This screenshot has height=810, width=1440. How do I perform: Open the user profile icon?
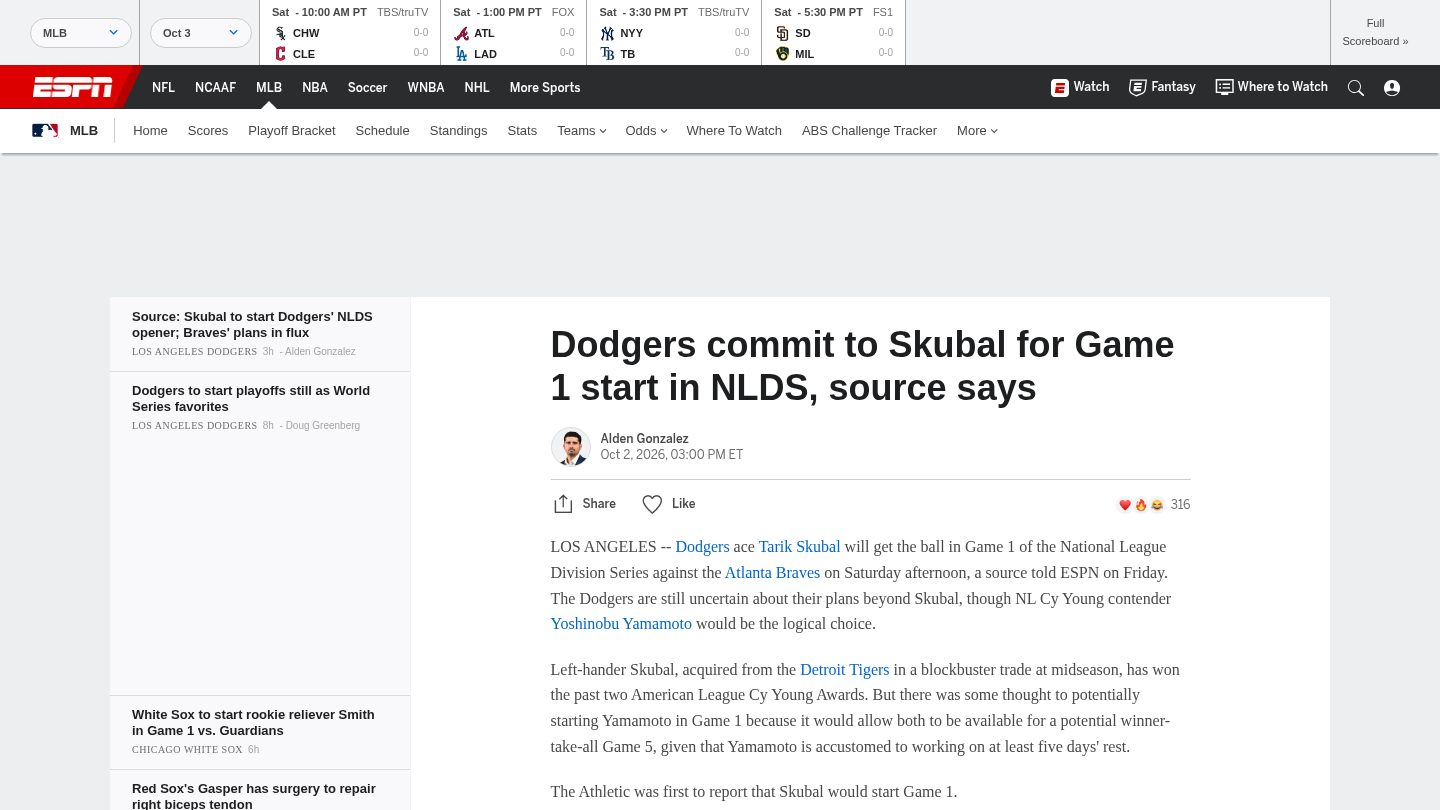(1392, 88)
